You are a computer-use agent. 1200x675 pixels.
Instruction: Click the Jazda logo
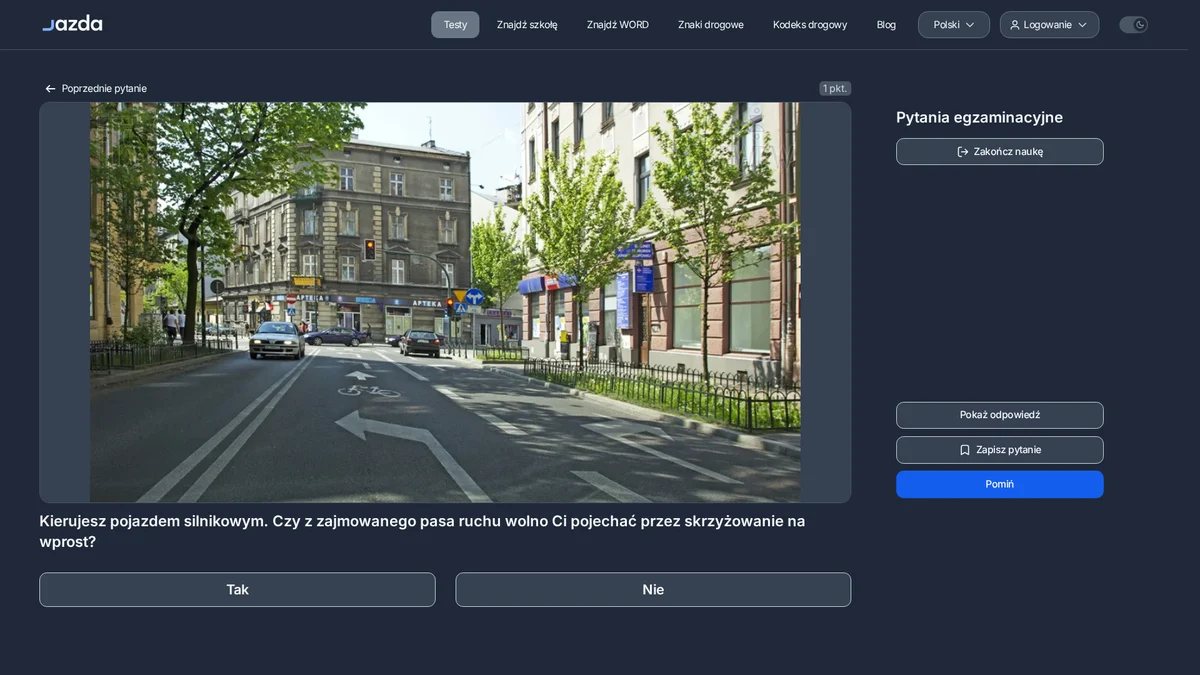point(72,23)
